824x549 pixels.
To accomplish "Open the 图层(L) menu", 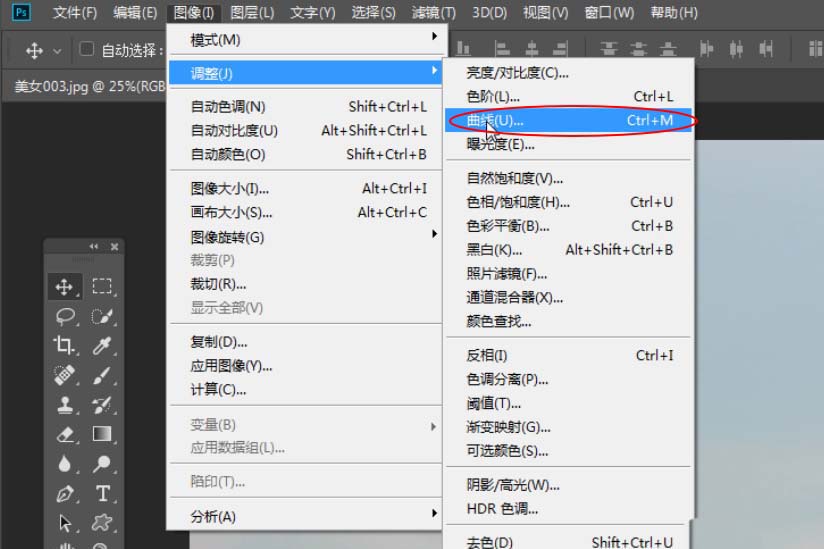I will click(252, 12).
